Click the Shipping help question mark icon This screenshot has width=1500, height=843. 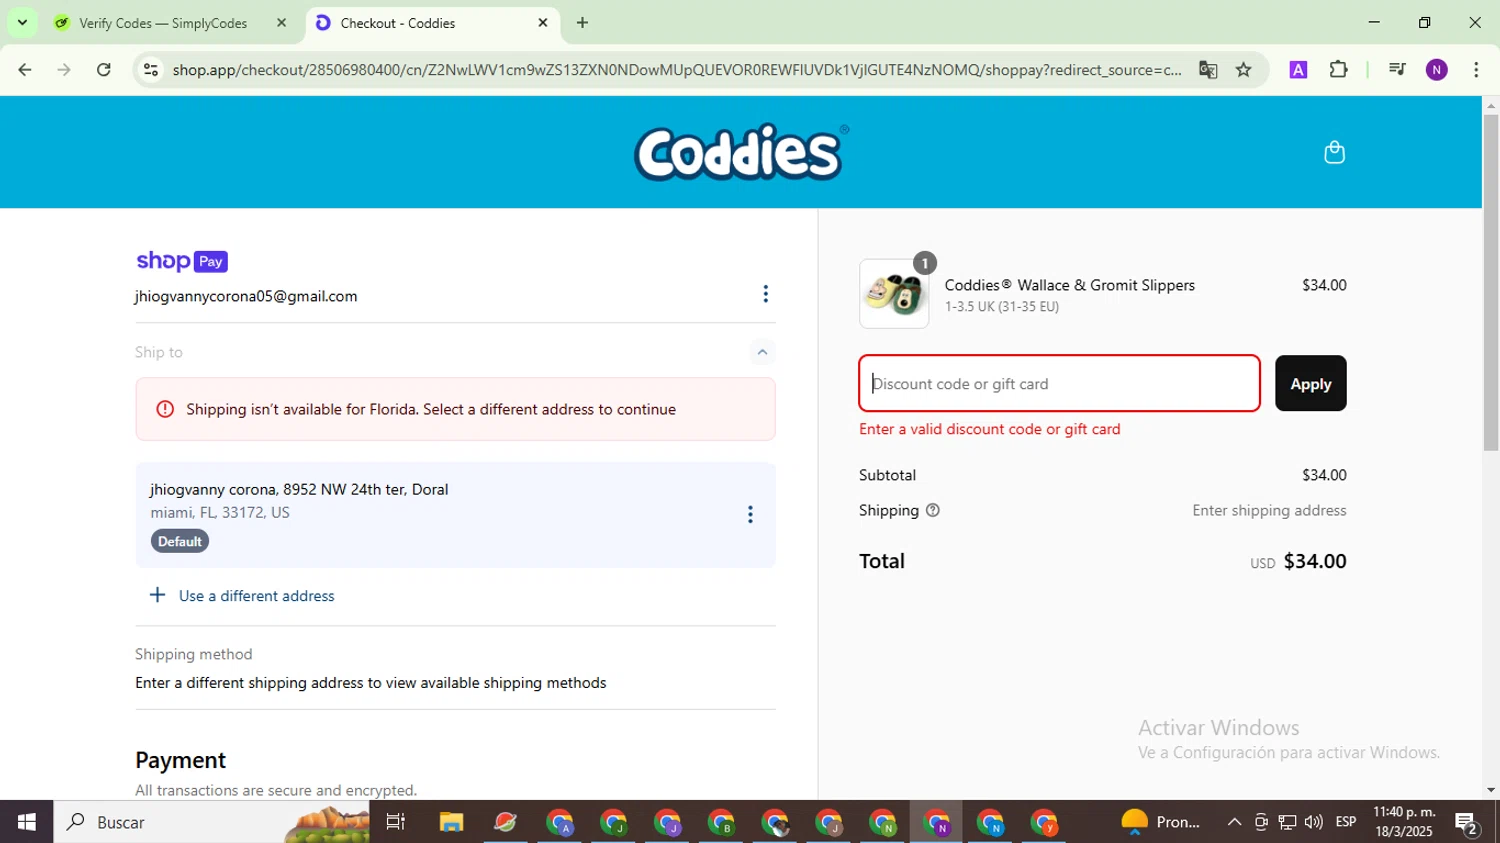933,510
